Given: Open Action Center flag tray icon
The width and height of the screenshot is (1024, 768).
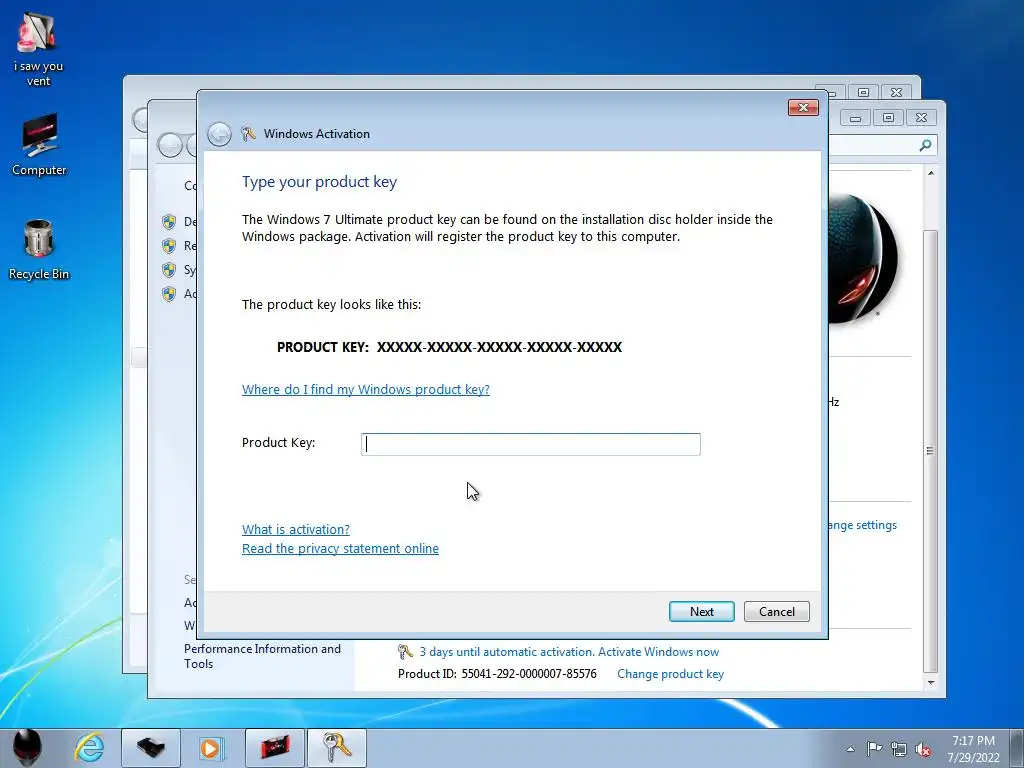Looking at the screenshot, I should tap(874, 748).
